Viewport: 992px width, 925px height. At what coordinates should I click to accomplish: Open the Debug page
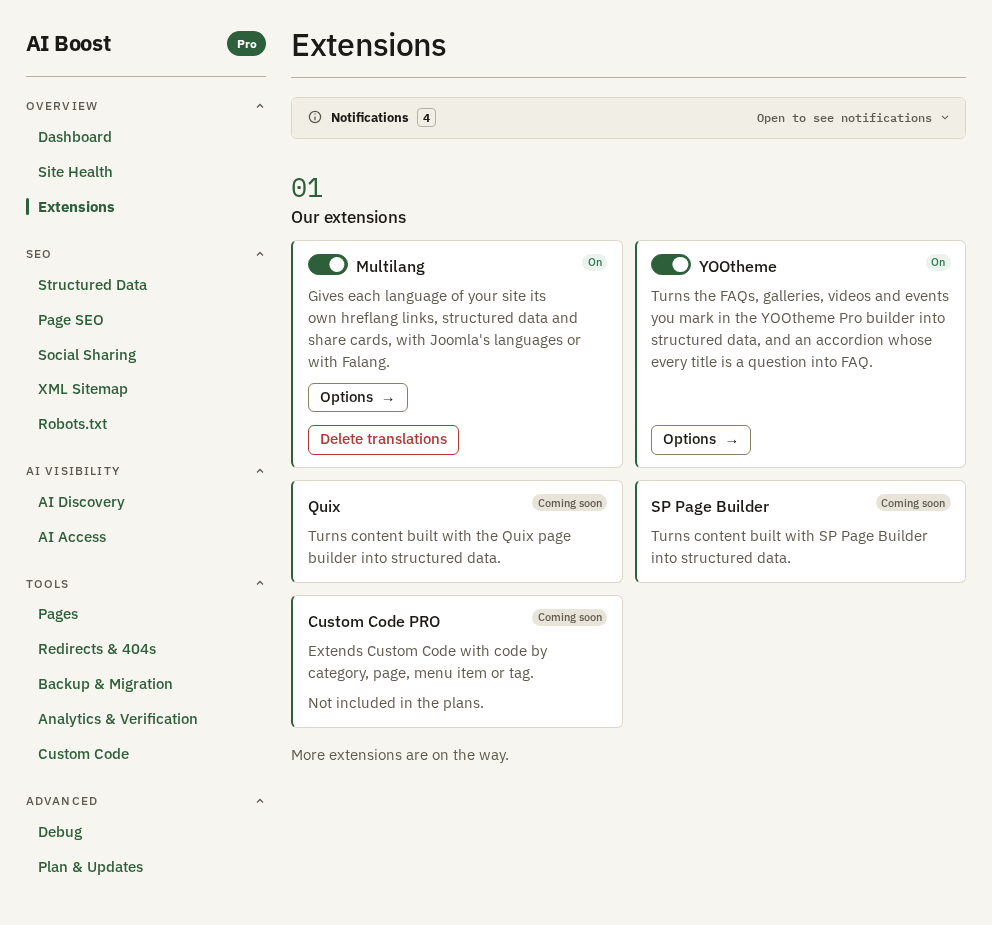[x=60, y=832]
